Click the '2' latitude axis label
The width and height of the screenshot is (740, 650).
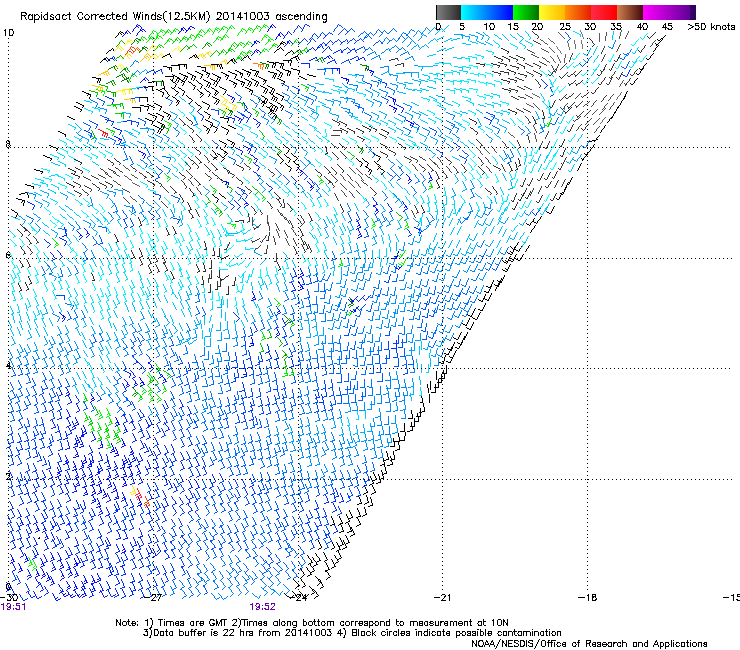click(x=8, y=476)
